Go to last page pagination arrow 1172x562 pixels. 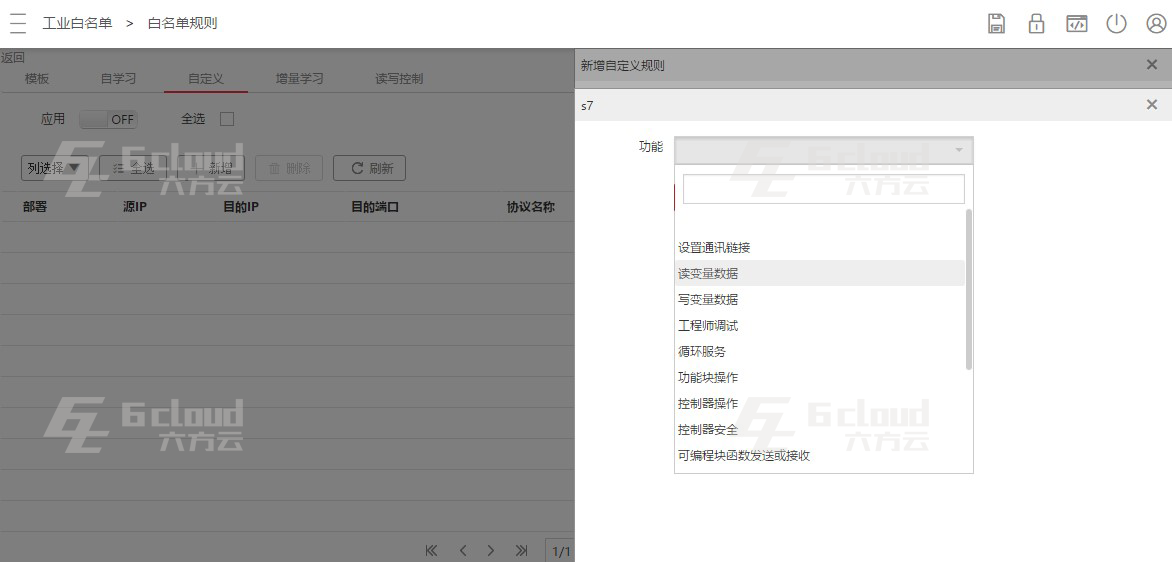[521, 551]
